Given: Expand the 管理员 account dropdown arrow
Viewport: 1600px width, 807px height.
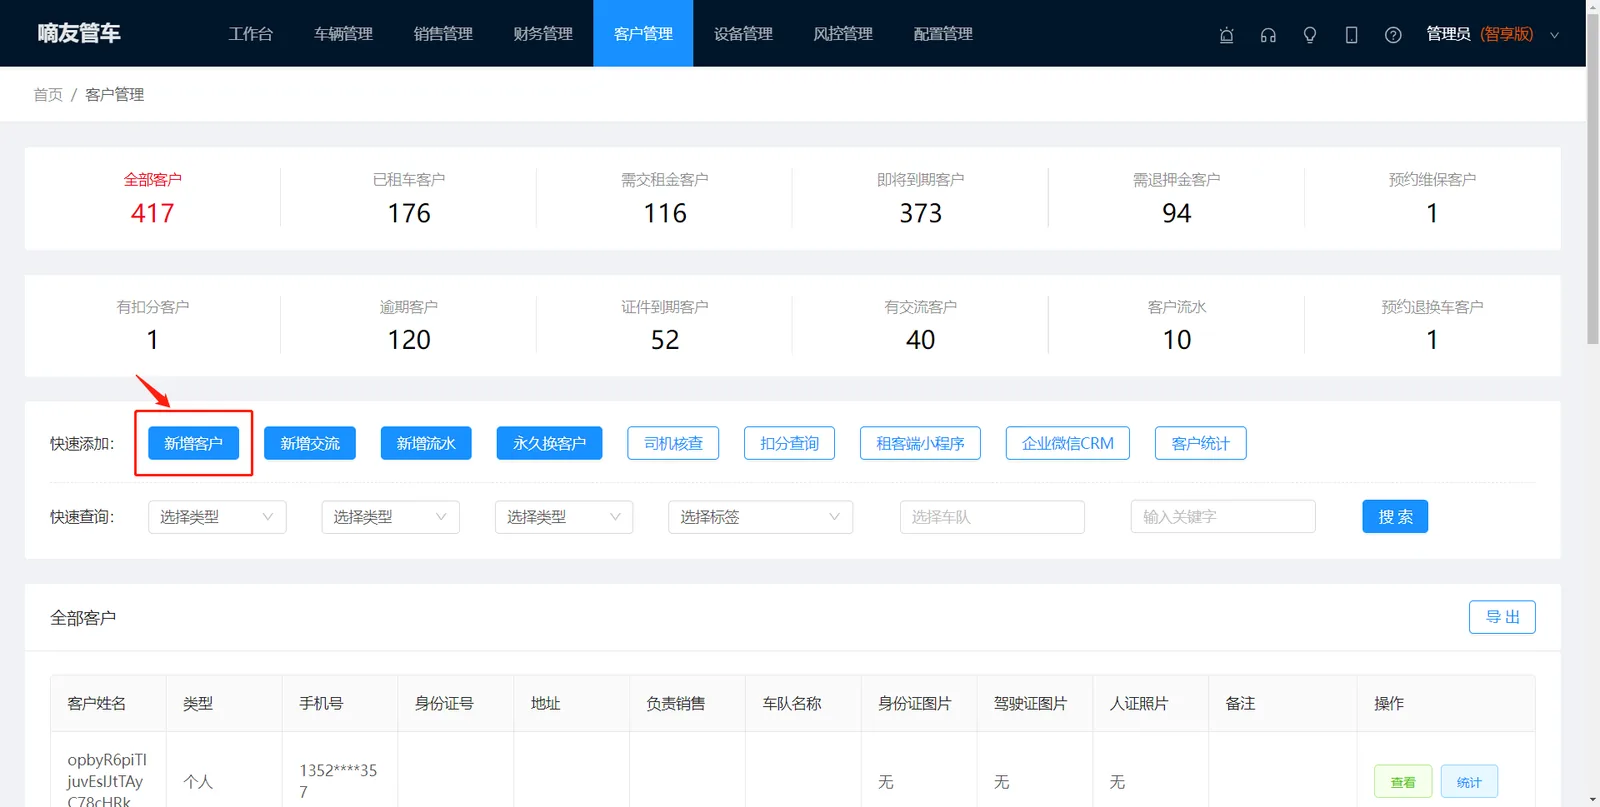Looking at the screenshot, I should (1554, 35).
